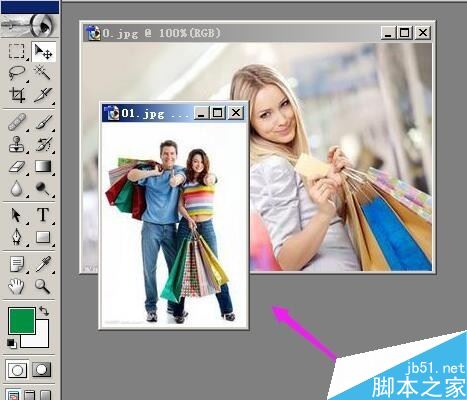The image size is (467, 400).
Task: Select the Rectangular Marquee tool
Action: [x=16, y=51]
